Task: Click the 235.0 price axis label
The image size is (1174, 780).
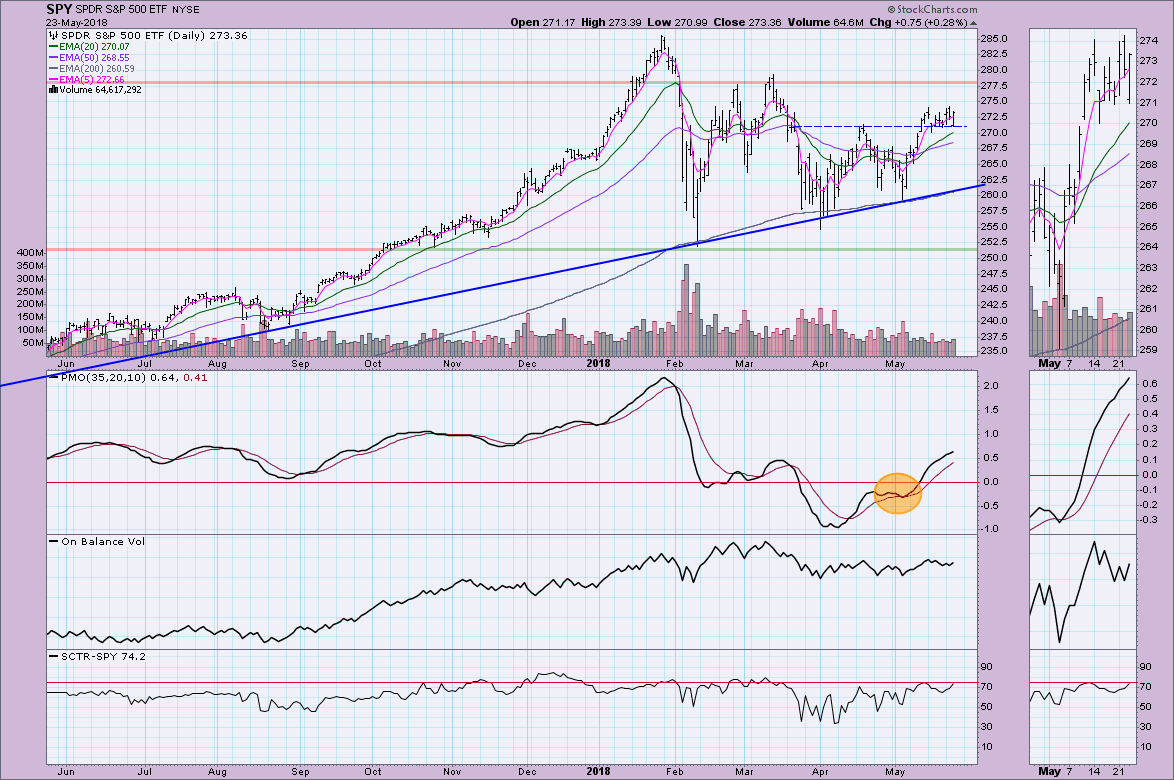Action: [x=993, y=351]
